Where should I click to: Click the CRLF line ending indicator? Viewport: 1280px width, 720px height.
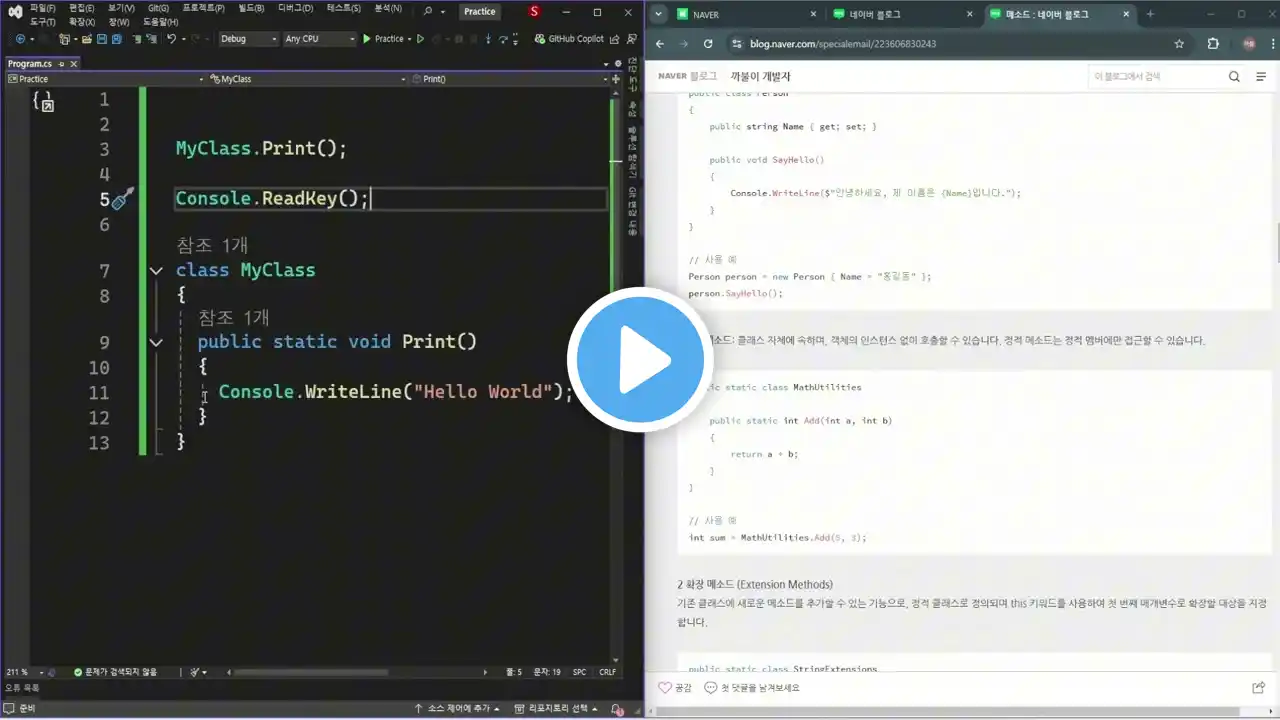(x=607, y=672)
